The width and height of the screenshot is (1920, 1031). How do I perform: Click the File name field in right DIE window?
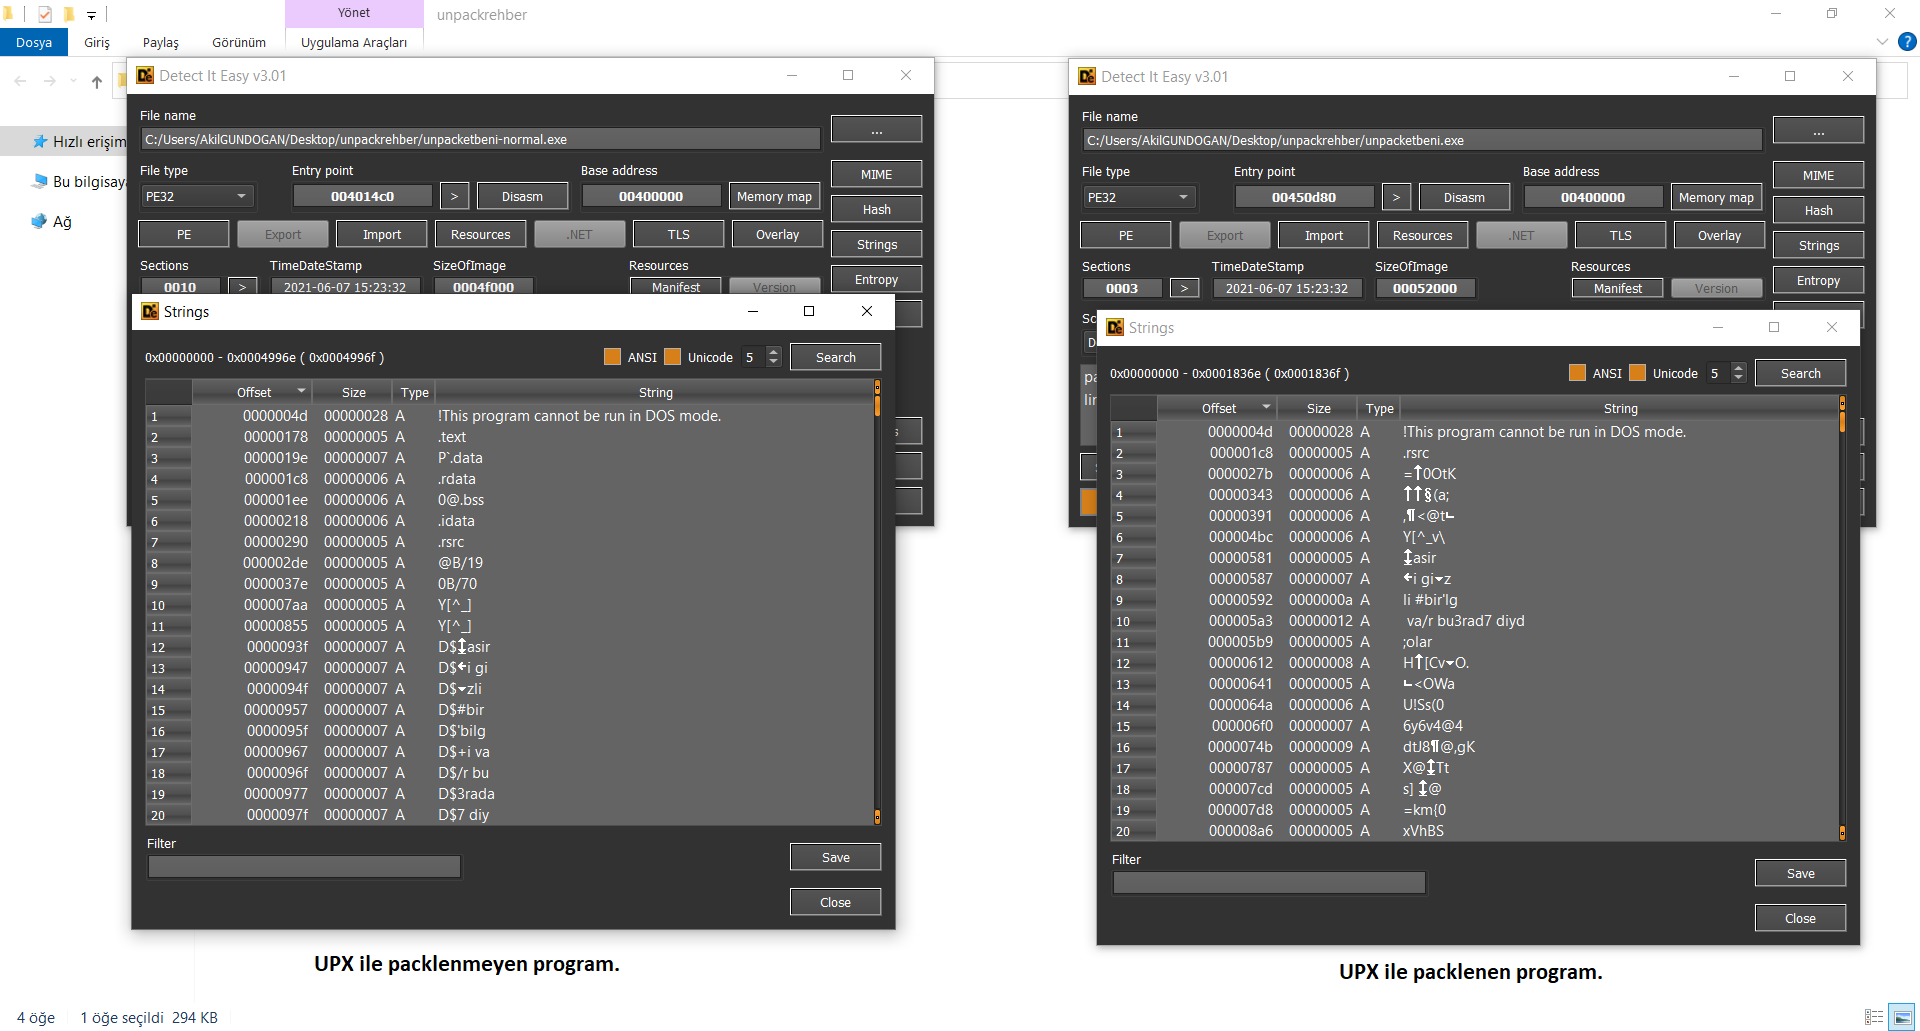tap(1421, 140)
